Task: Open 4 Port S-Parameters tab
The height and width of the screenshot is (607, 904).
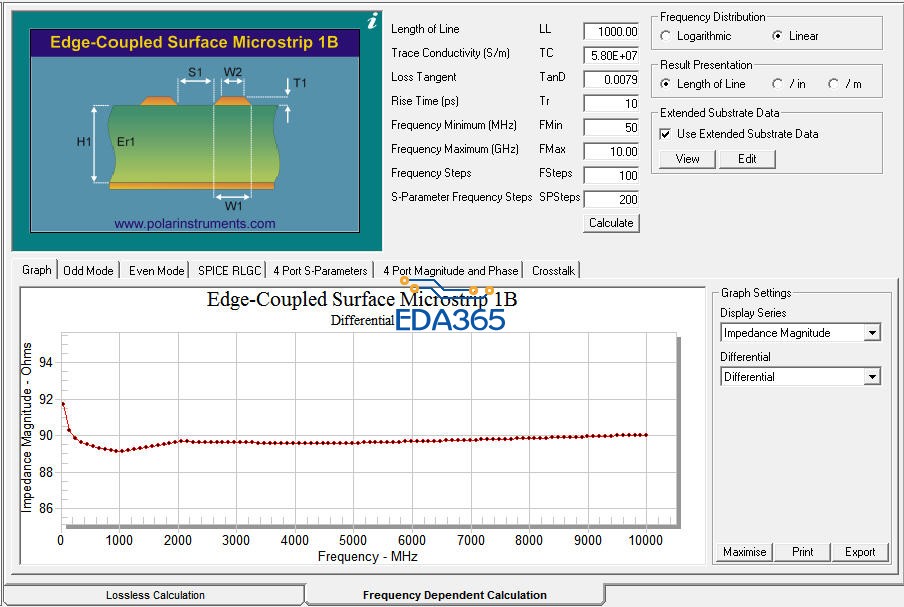Action: 320,270
